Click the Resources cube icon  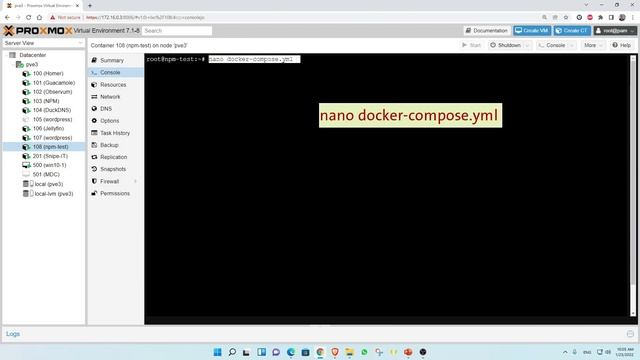pos(94,85)
